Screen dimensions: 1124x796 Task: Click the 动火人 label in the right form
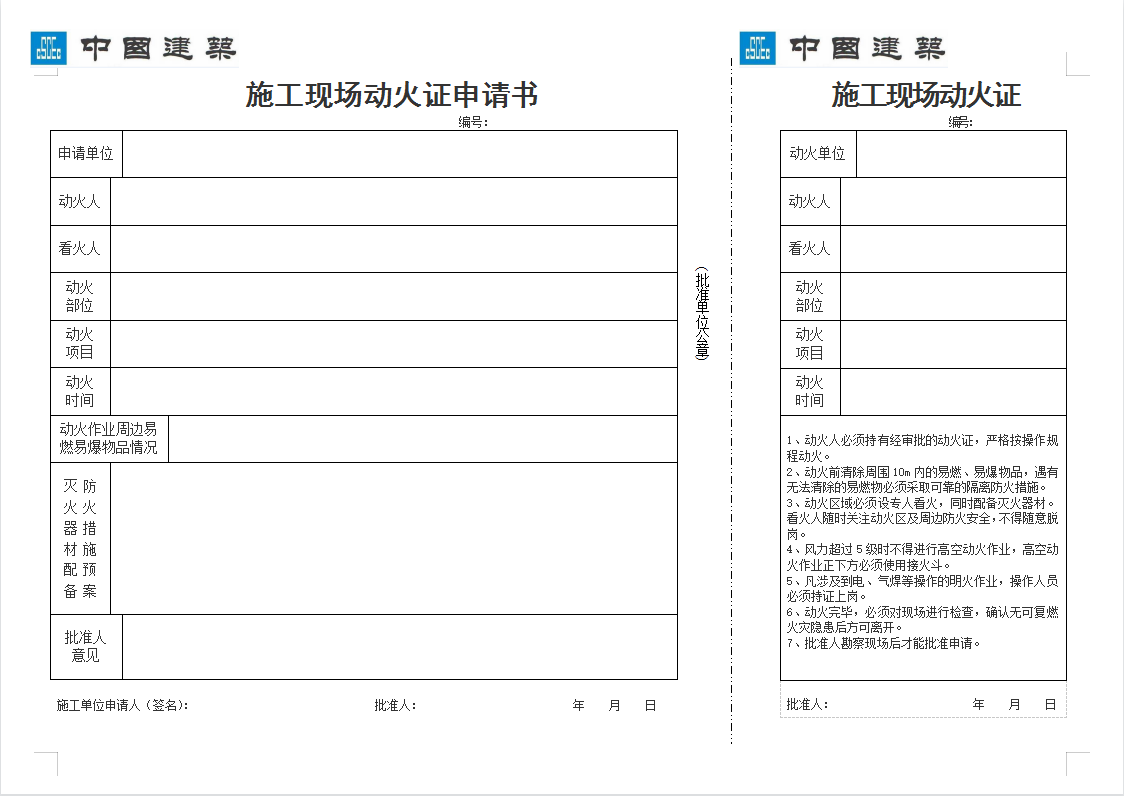(x=810, y=202)
